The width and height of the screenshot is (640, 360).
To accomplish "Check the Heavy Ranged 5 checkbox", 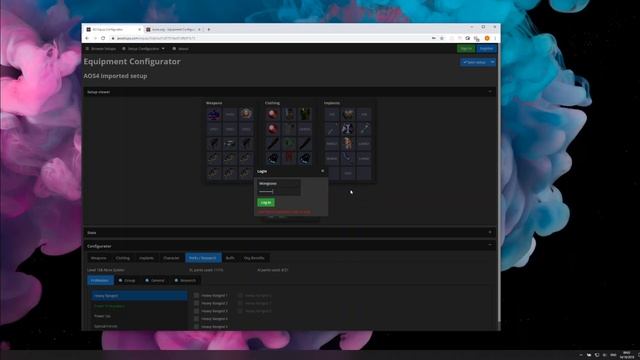I will (x=196, y=327).
